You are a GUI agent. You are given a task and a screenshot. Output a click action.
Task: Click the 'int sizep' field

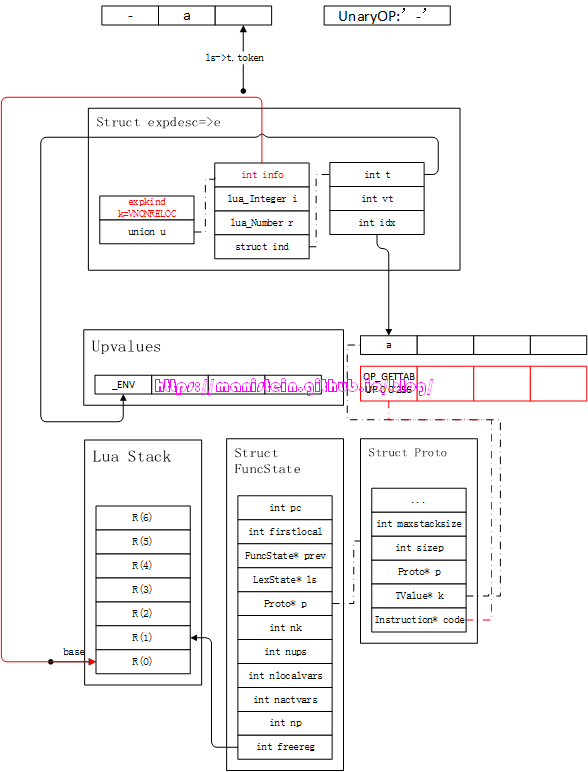point(419,548)
